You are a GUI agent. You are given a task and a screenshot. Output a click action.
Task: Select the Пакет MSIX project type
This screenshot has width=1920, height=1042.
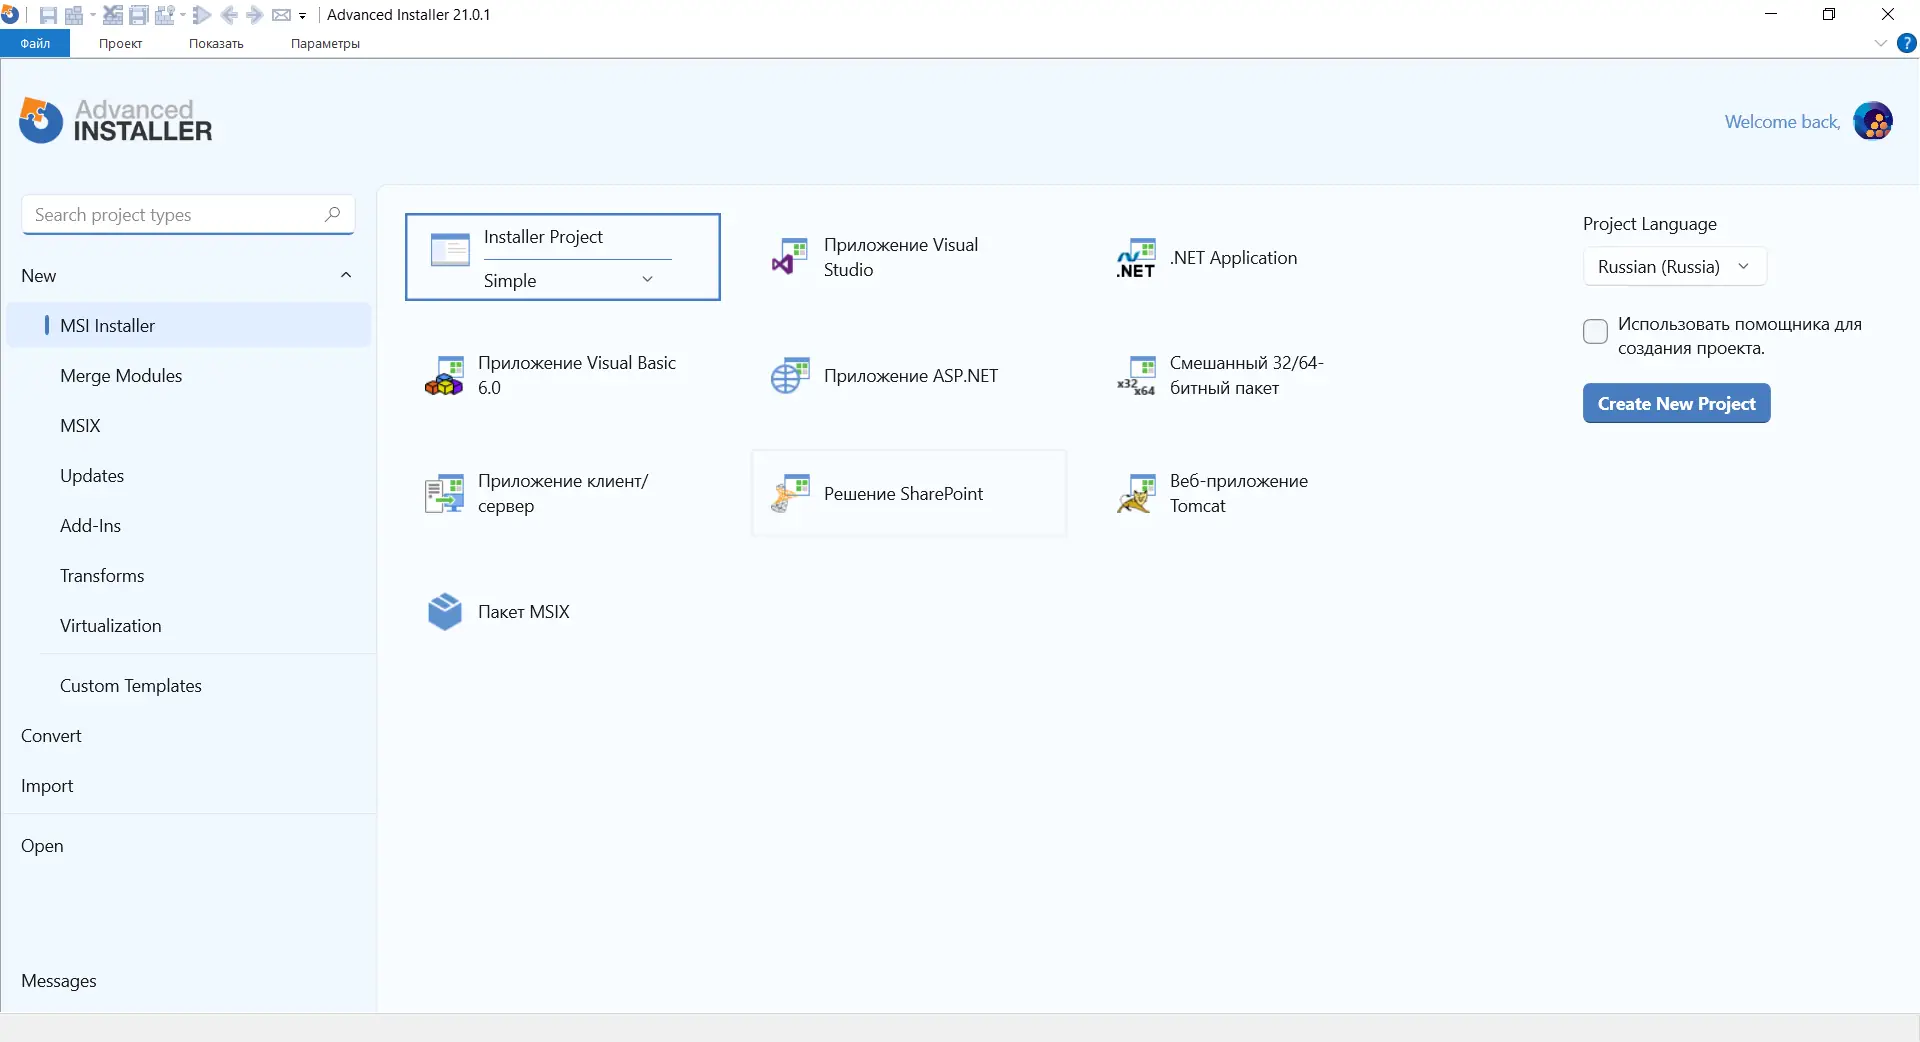point(523,611)
